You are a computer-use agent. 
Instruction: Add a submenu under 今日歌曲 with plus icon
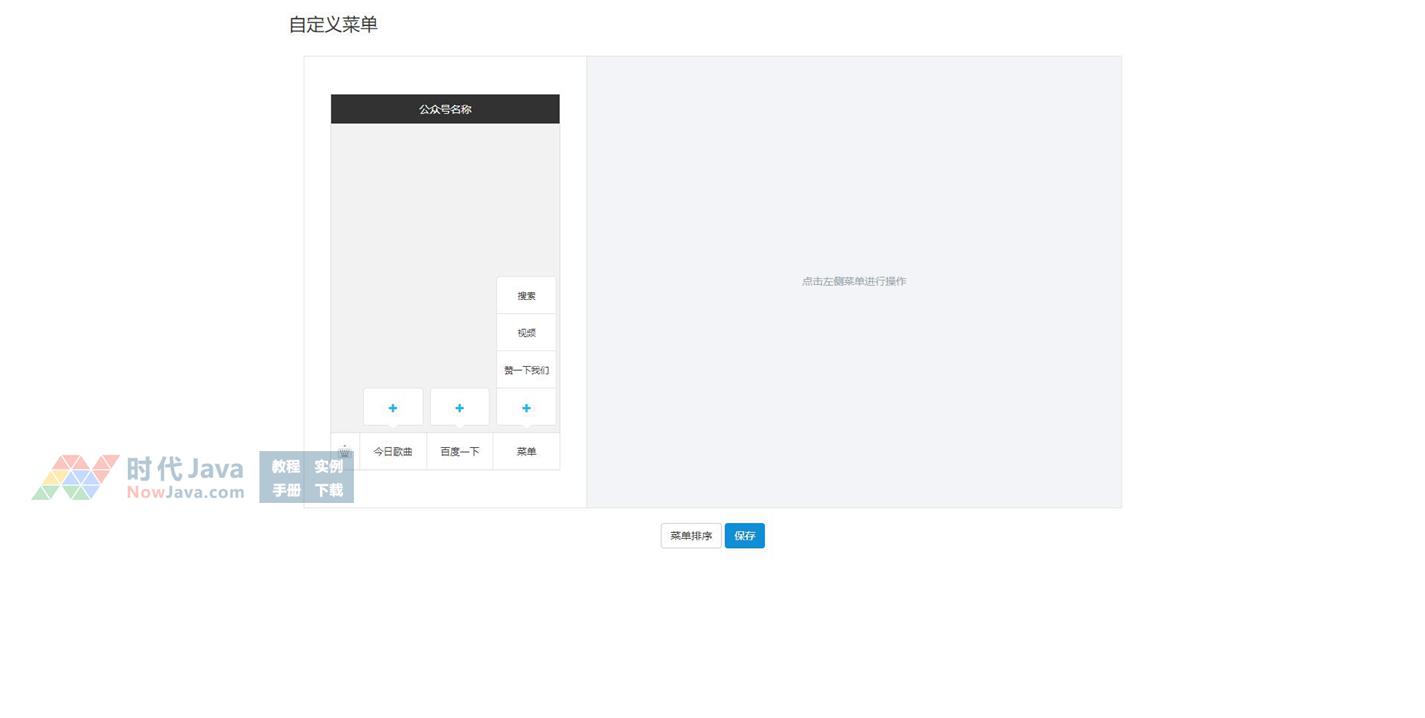(x=393, y=408)
